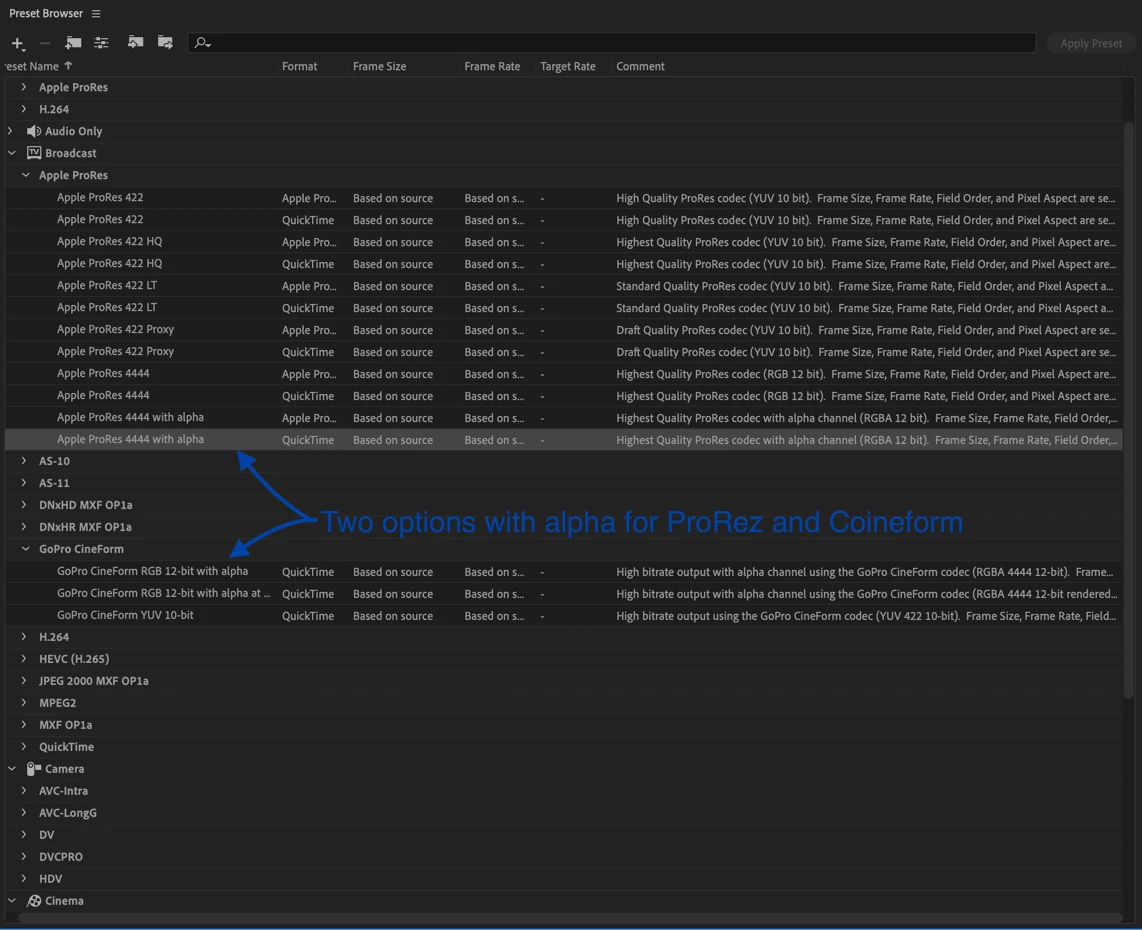Expand the MXF OP1a group
This screenshot has height=930, width=1142.
pyautogui.click(x=24, y=725)
